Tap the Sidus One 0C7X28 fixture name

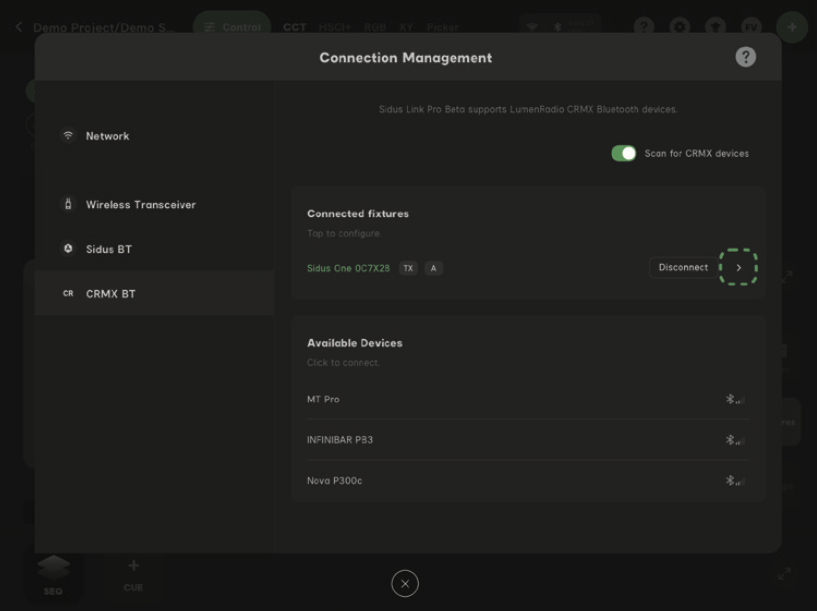click(348, 268)
